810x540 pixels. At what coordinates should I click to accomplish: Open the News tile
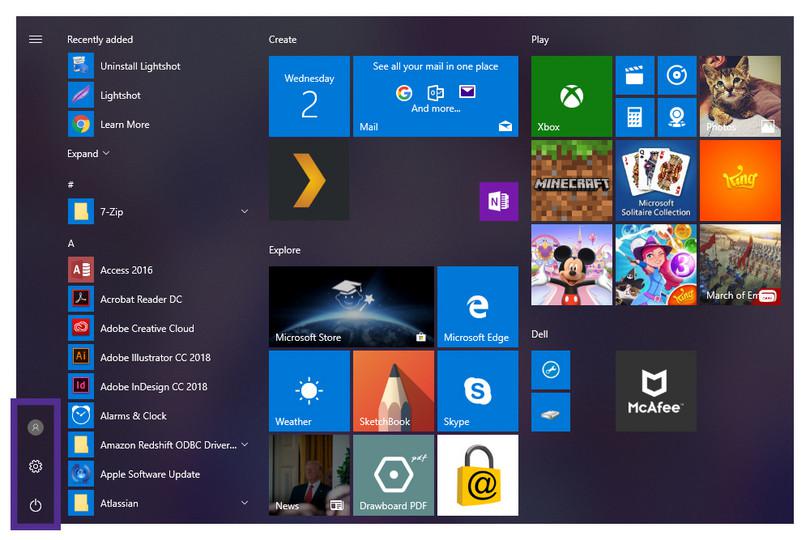coord(309,475)
